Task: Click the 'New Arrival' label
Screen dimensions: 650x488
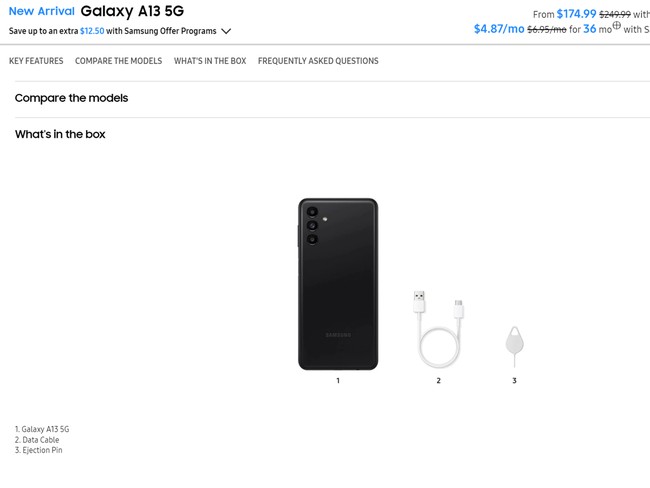Action: pos(42,11)
